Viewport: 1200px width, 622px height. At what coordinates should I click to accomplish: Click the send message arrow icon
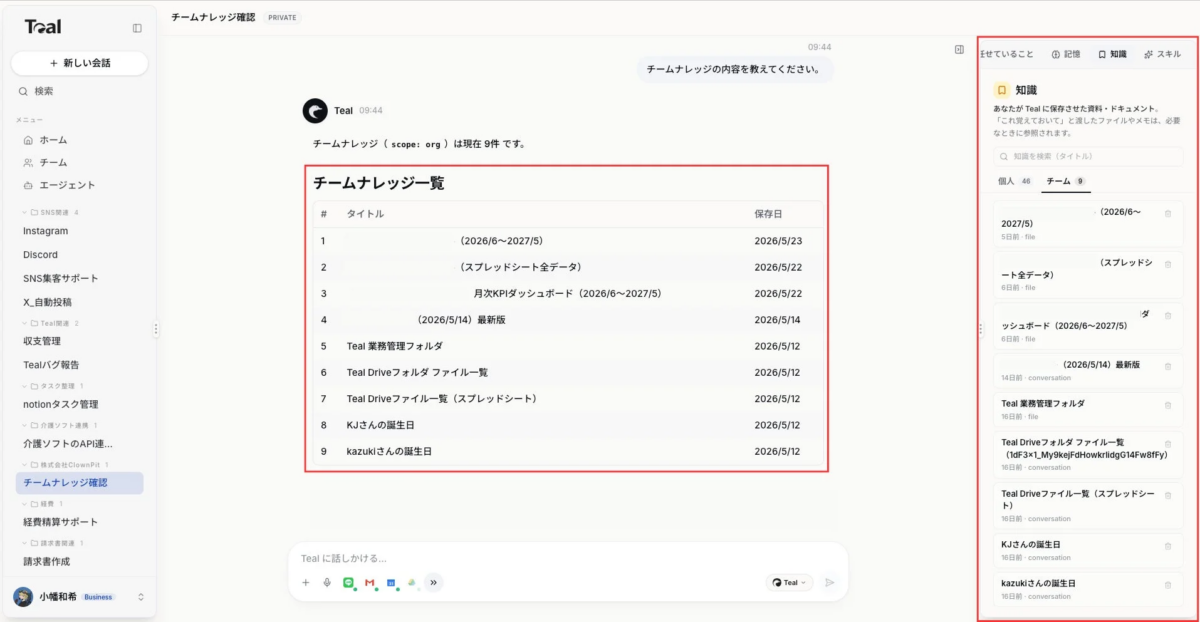click(829, 582)
